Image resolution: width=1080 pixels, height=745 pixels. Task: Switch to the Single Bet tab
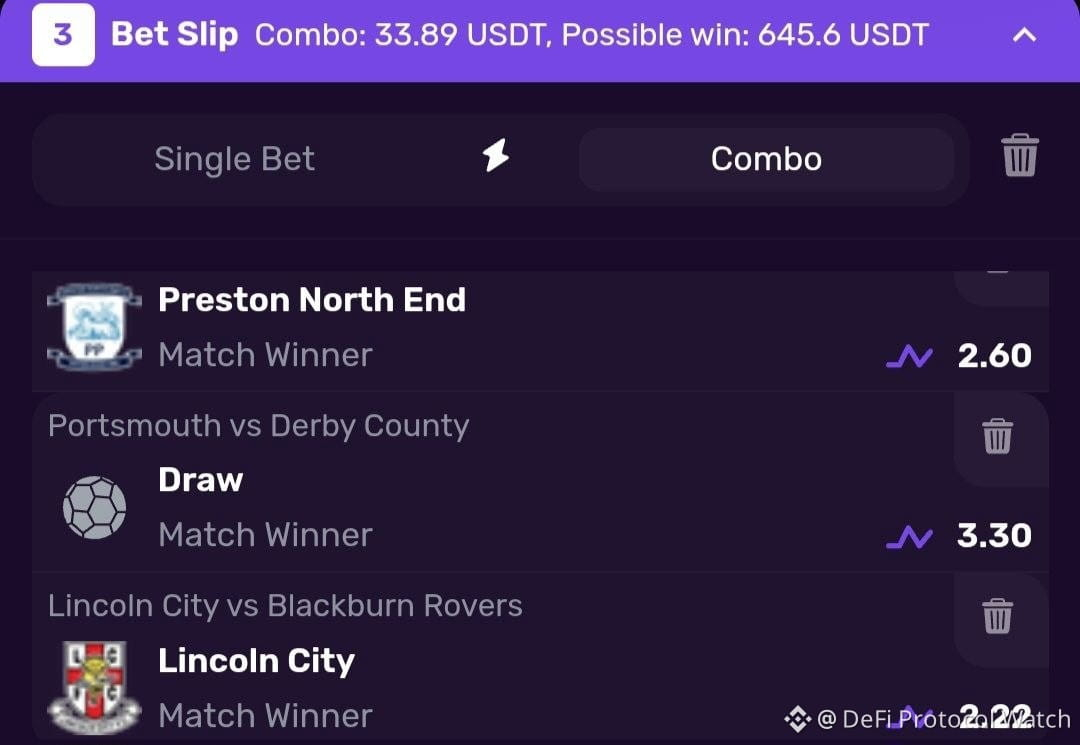[x=234, y=159]
